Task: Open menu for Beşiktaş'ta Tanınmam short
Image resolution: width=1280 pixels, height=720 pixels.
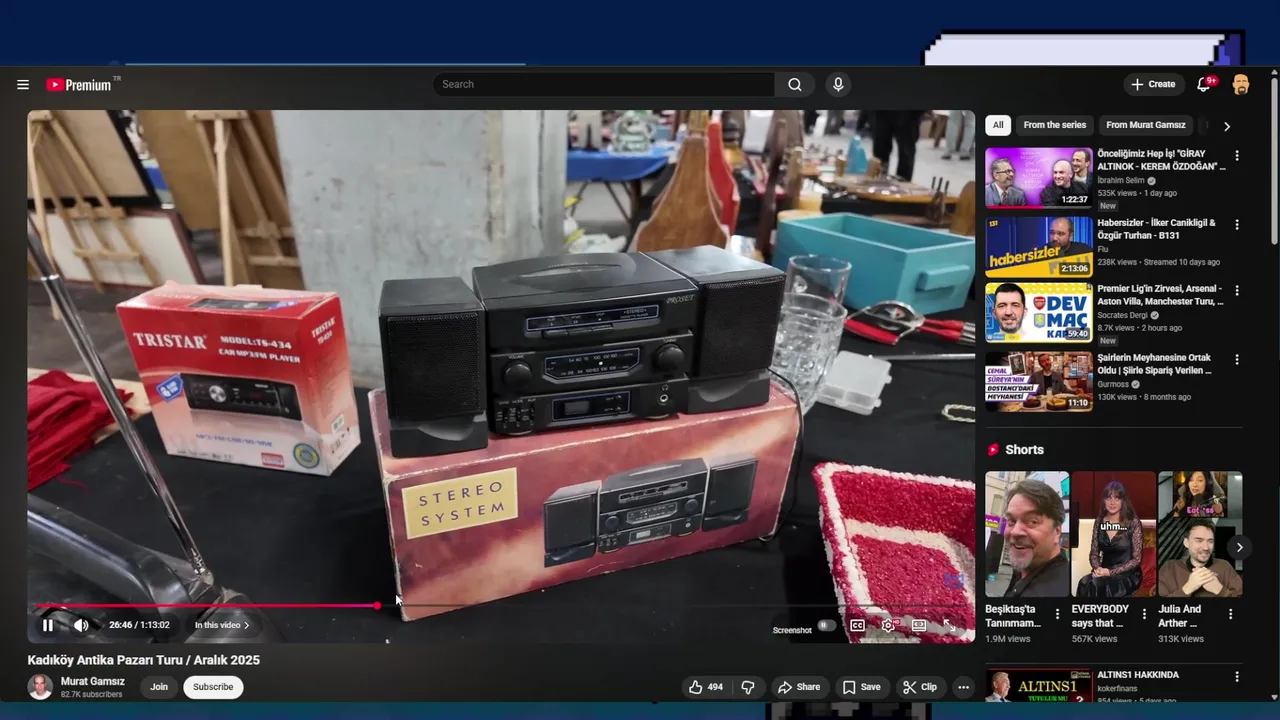Action: [x=1057, y=614]
